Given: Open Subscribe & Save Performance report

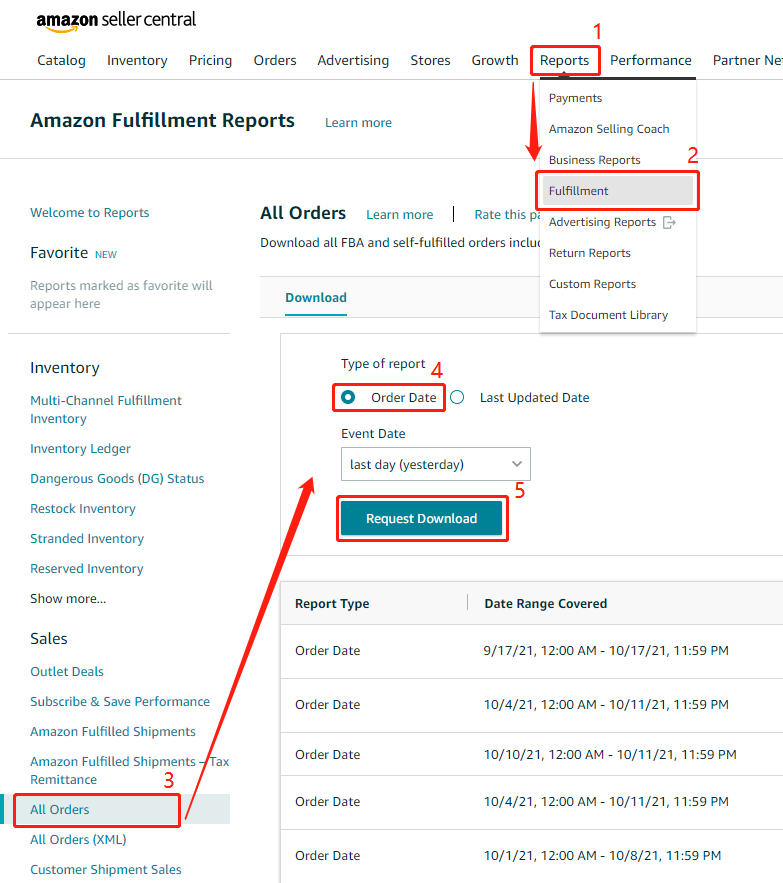Looking at the screenshot, I should tap(120, 701).
